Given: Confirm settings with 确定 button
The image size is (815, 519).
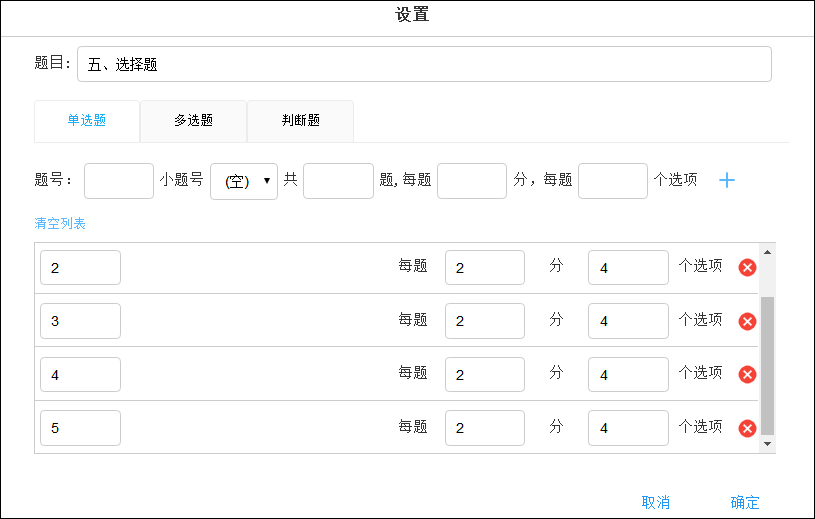Looking at the screenshot, I should coord(745,502).
